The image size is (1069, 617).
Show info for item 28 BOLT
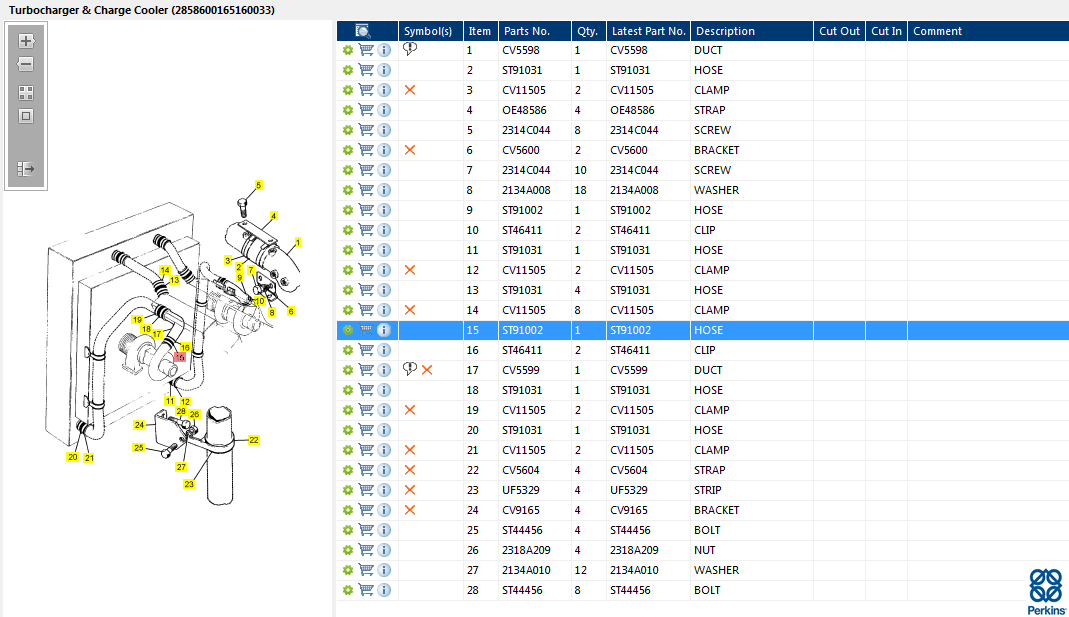pyautogui.click(x=385, y=590)
